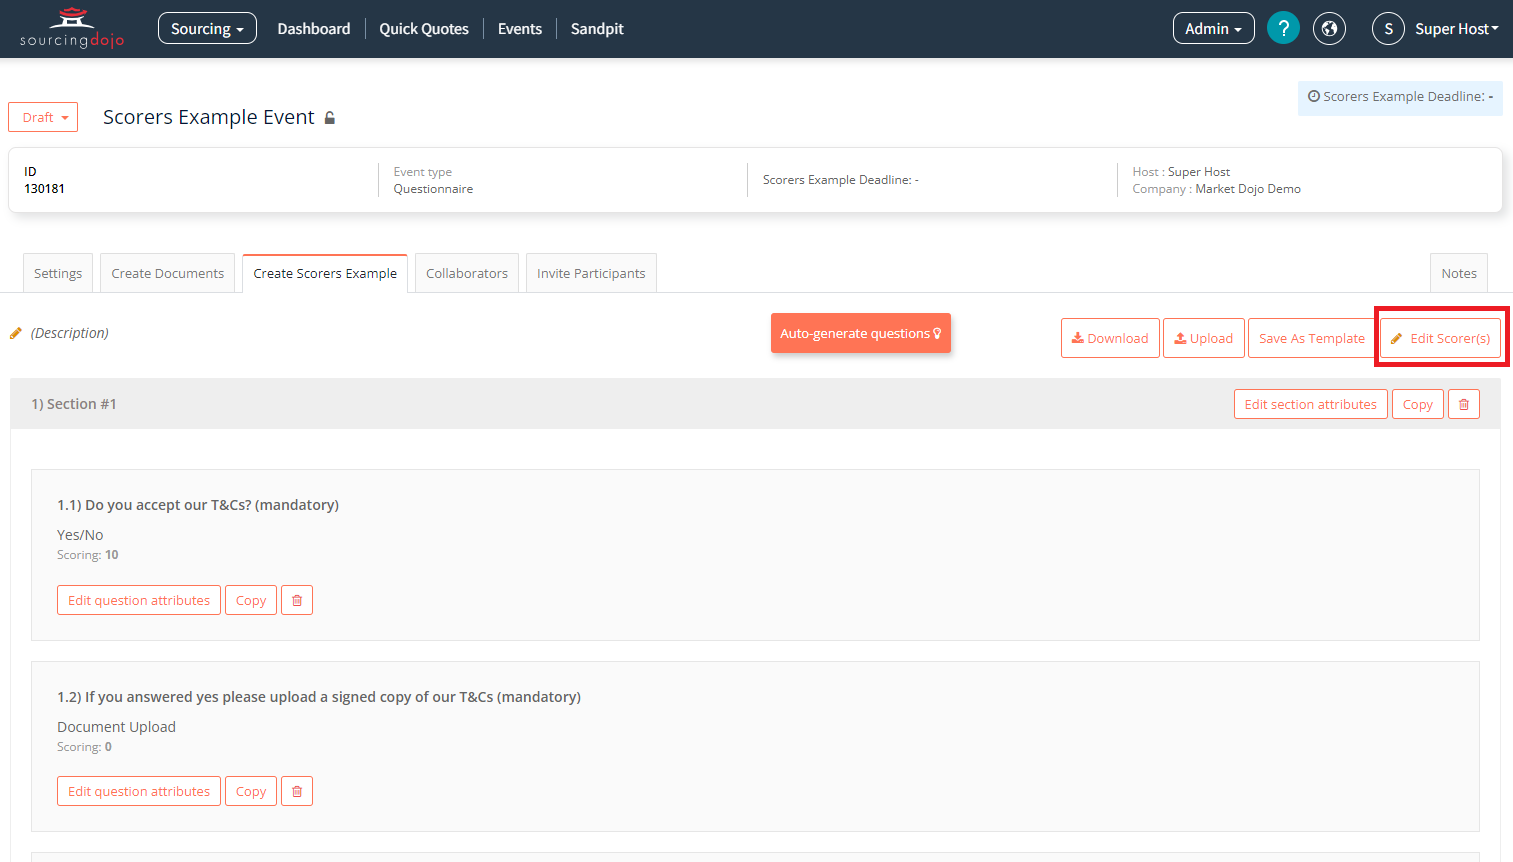1513x862 pixels.
Task: Click the Super Host avatar circle
Action: pos(1388,28)
